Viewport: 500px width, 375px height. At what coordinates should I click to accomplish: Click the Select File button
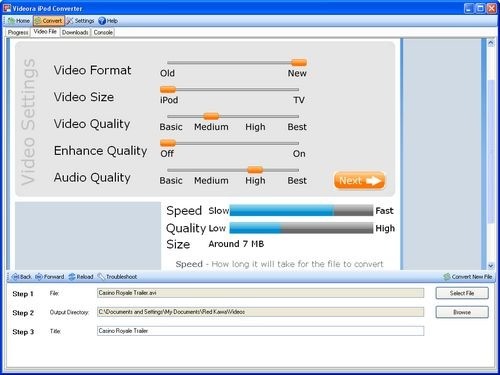[462, 293]
